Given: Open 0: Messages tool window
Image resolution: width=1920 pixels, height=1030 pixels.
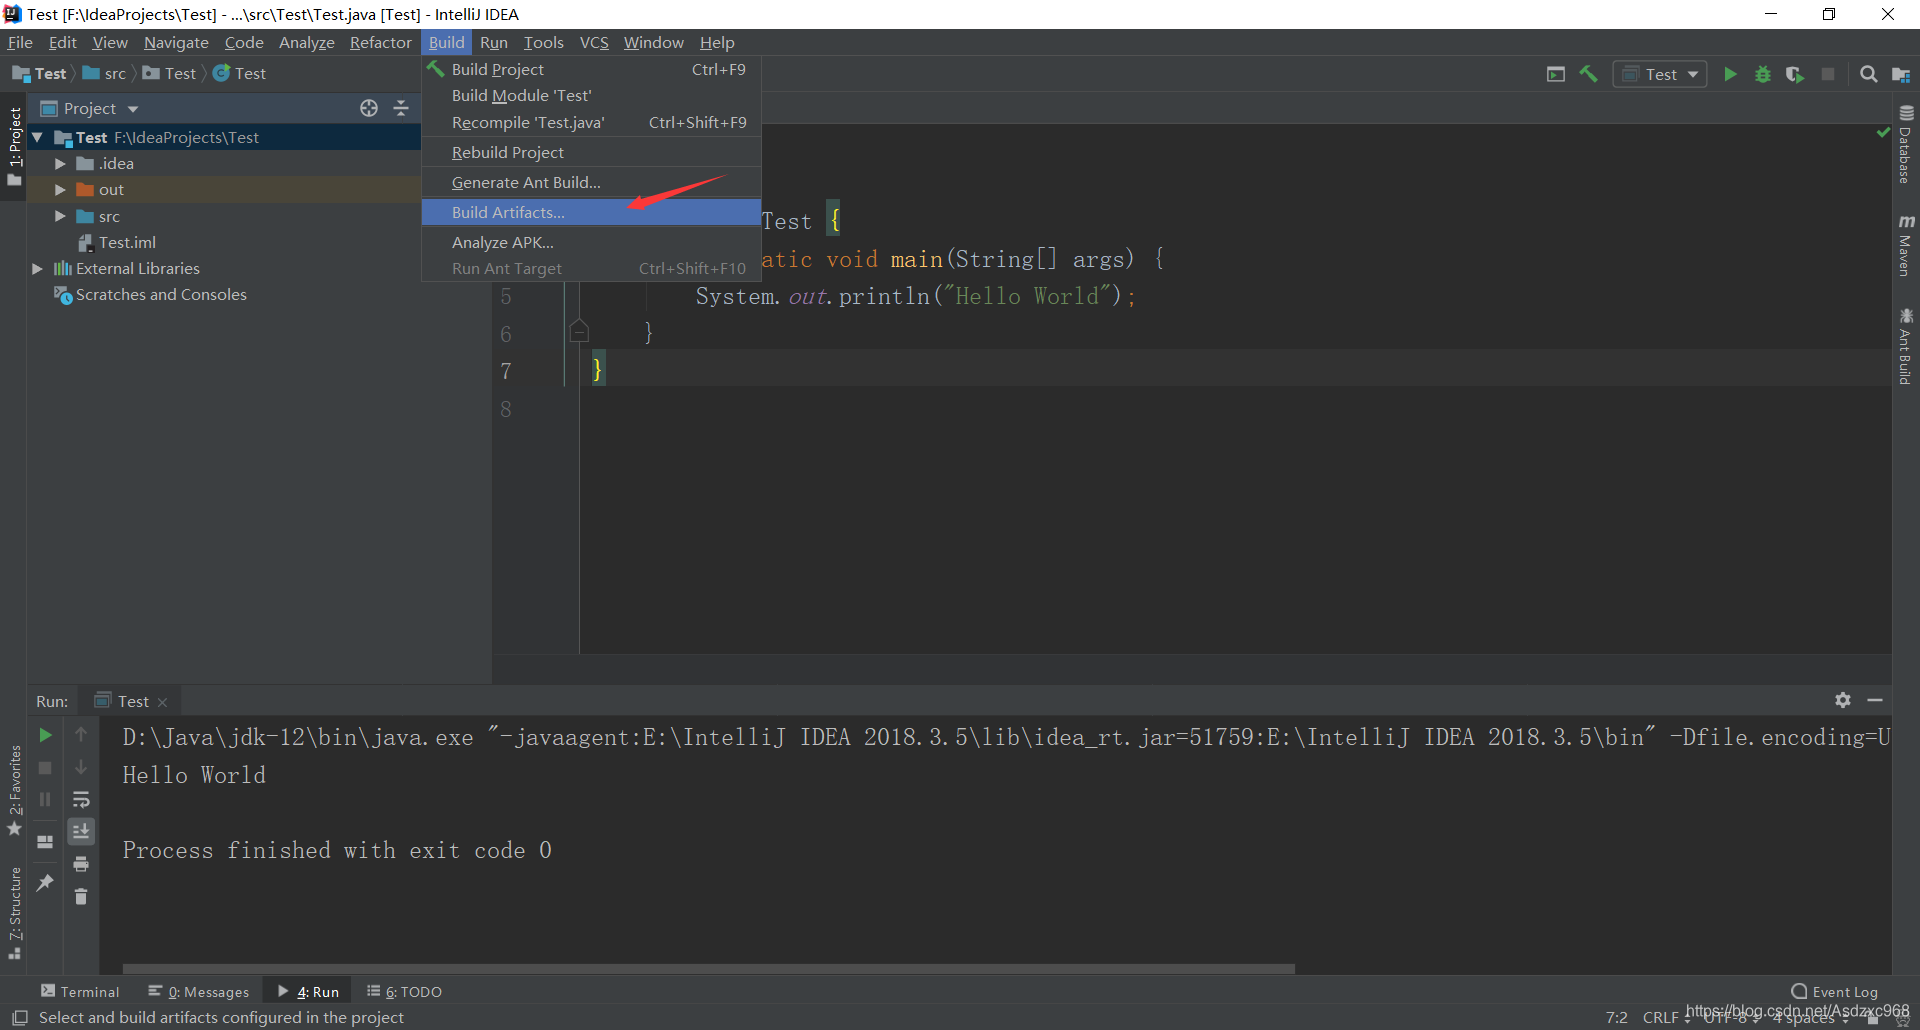Looking at the screenshot, I should [x=199, y=991].
